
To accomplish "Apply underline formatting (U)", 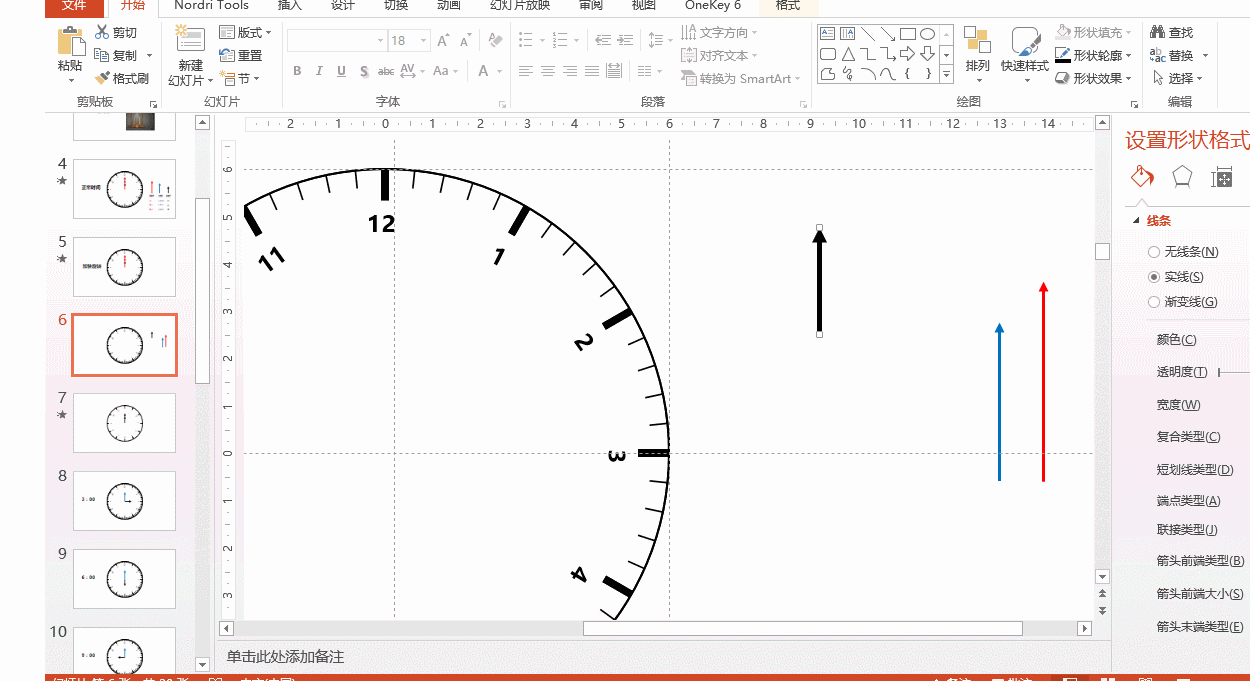I will [341, 71].
